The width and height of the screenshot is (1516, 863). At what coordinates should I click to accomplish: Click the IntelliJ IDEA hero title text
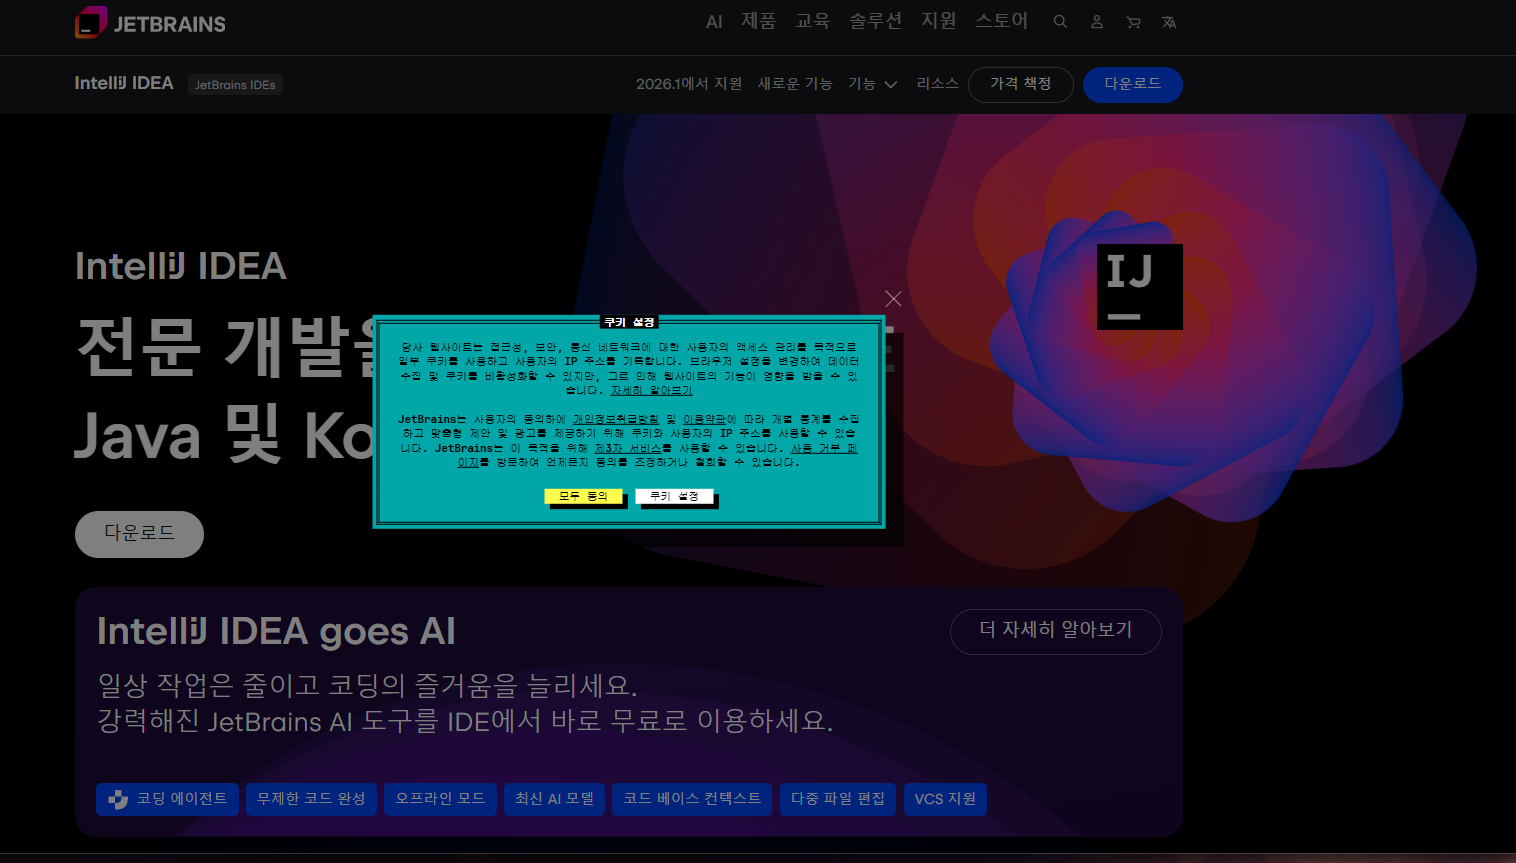pos(181,266)
